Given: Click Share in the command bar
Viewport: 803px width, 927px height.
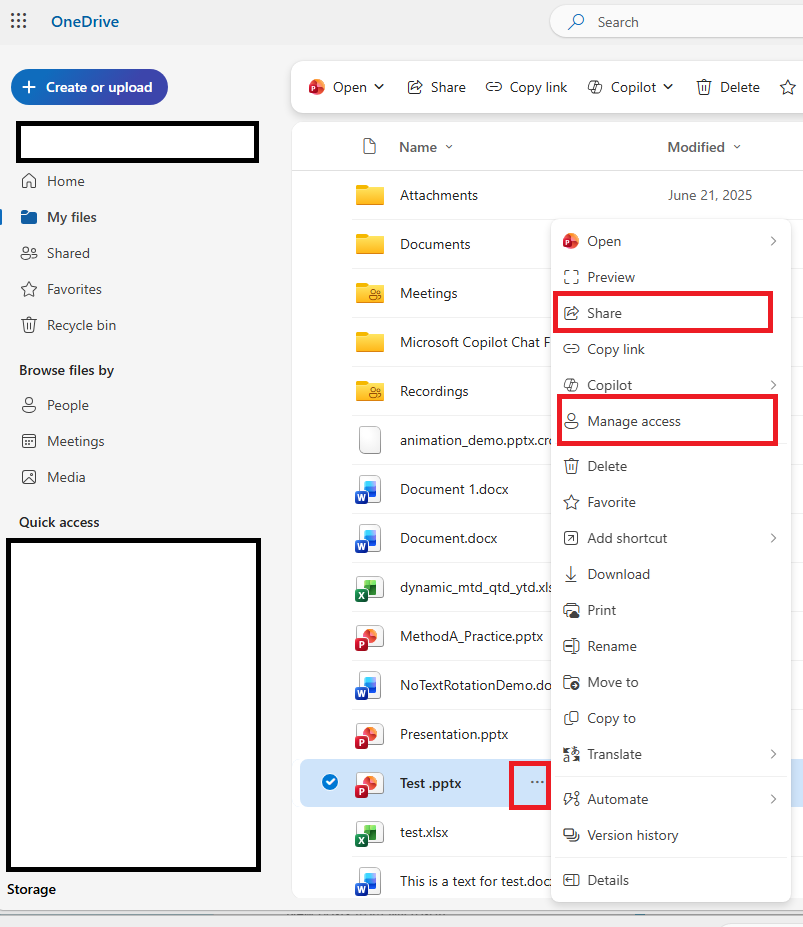Looking at the screenshot, I should pyautogui.click(x=436, y=87).
